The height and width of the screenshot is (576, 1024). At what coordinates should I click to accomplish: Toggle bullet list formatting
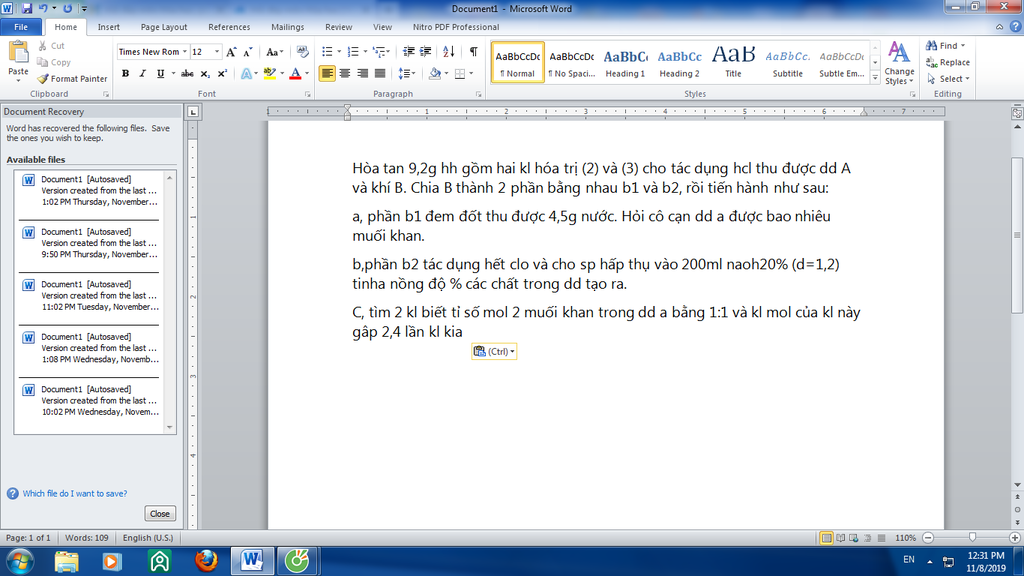coord(327,52)
